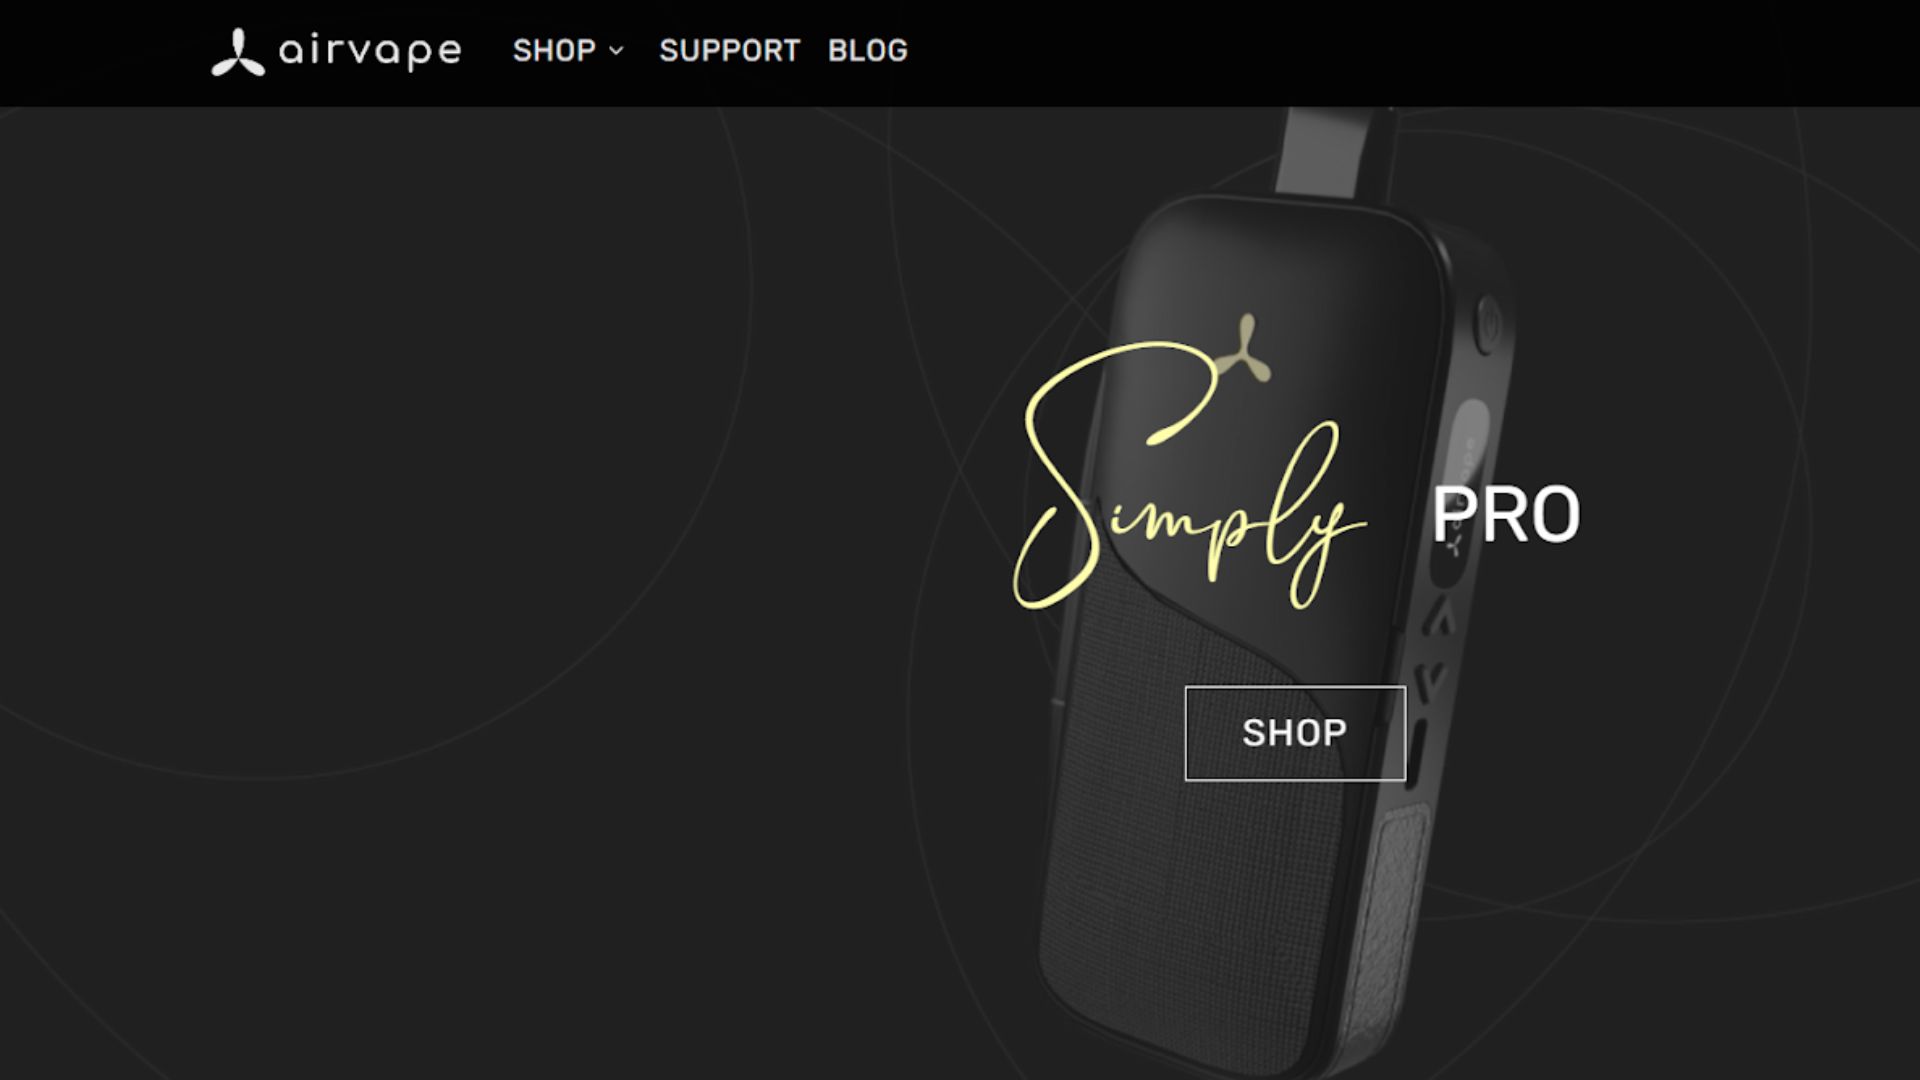Expand the chevron beside SHOP
The width and height of the screenshot is (1920, 1080).
click(x=616, y=51)
